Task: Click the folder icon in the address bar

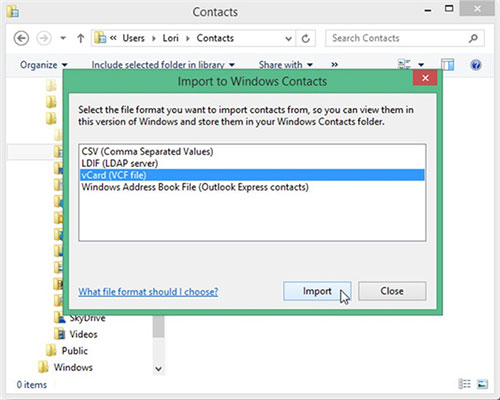Action: pyautogui.click(x=100, y=38)
